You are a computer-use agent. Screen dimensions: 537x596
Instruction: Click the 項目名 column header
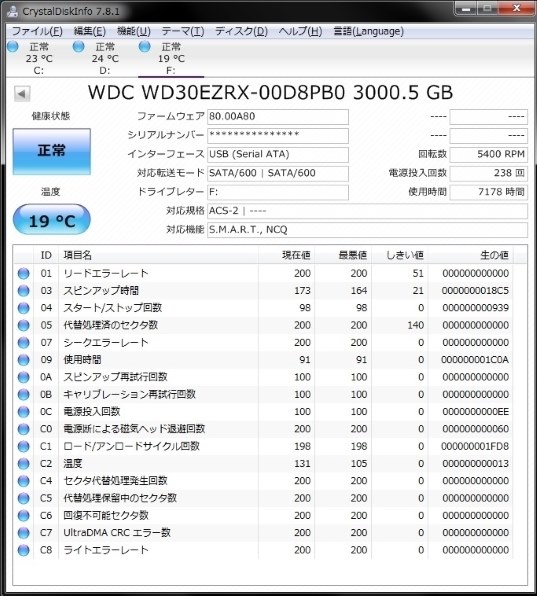click(158, 255)
